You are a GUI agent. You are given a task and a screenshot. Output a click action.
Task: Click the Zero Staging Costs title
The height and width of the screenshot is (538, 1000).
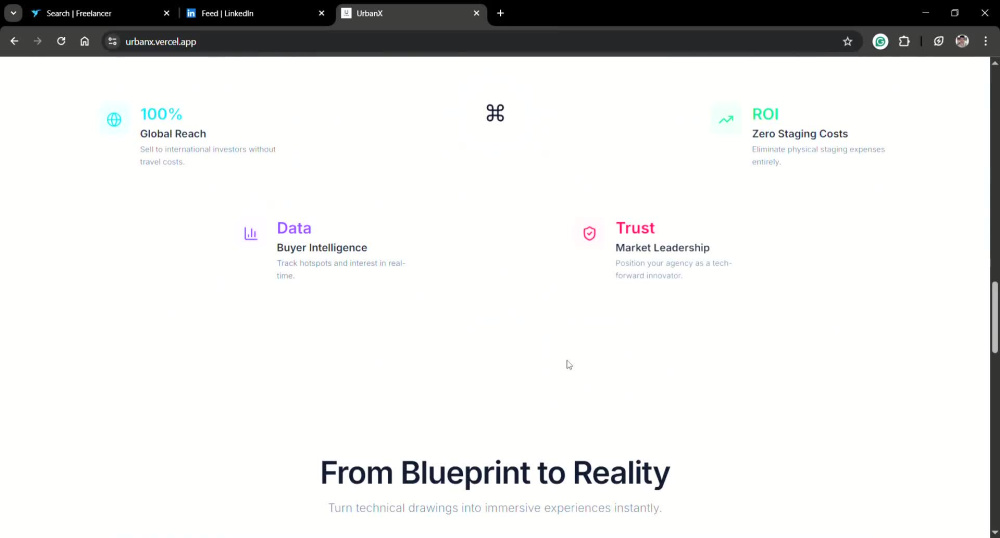(800, 134)
